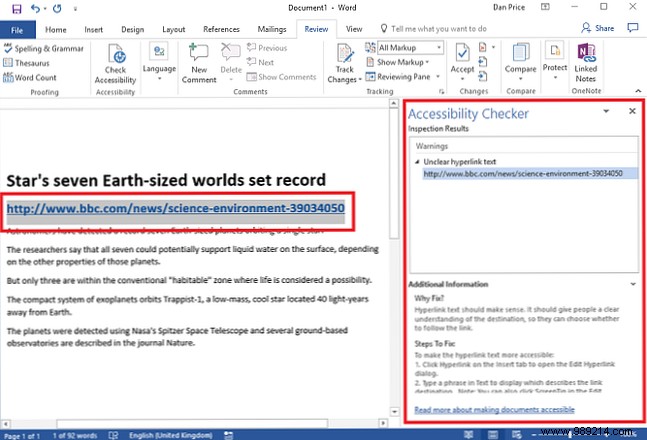Run Spelling & Grammar check
Viewport: 647px width, 440px height.
[x=44, y=49]
